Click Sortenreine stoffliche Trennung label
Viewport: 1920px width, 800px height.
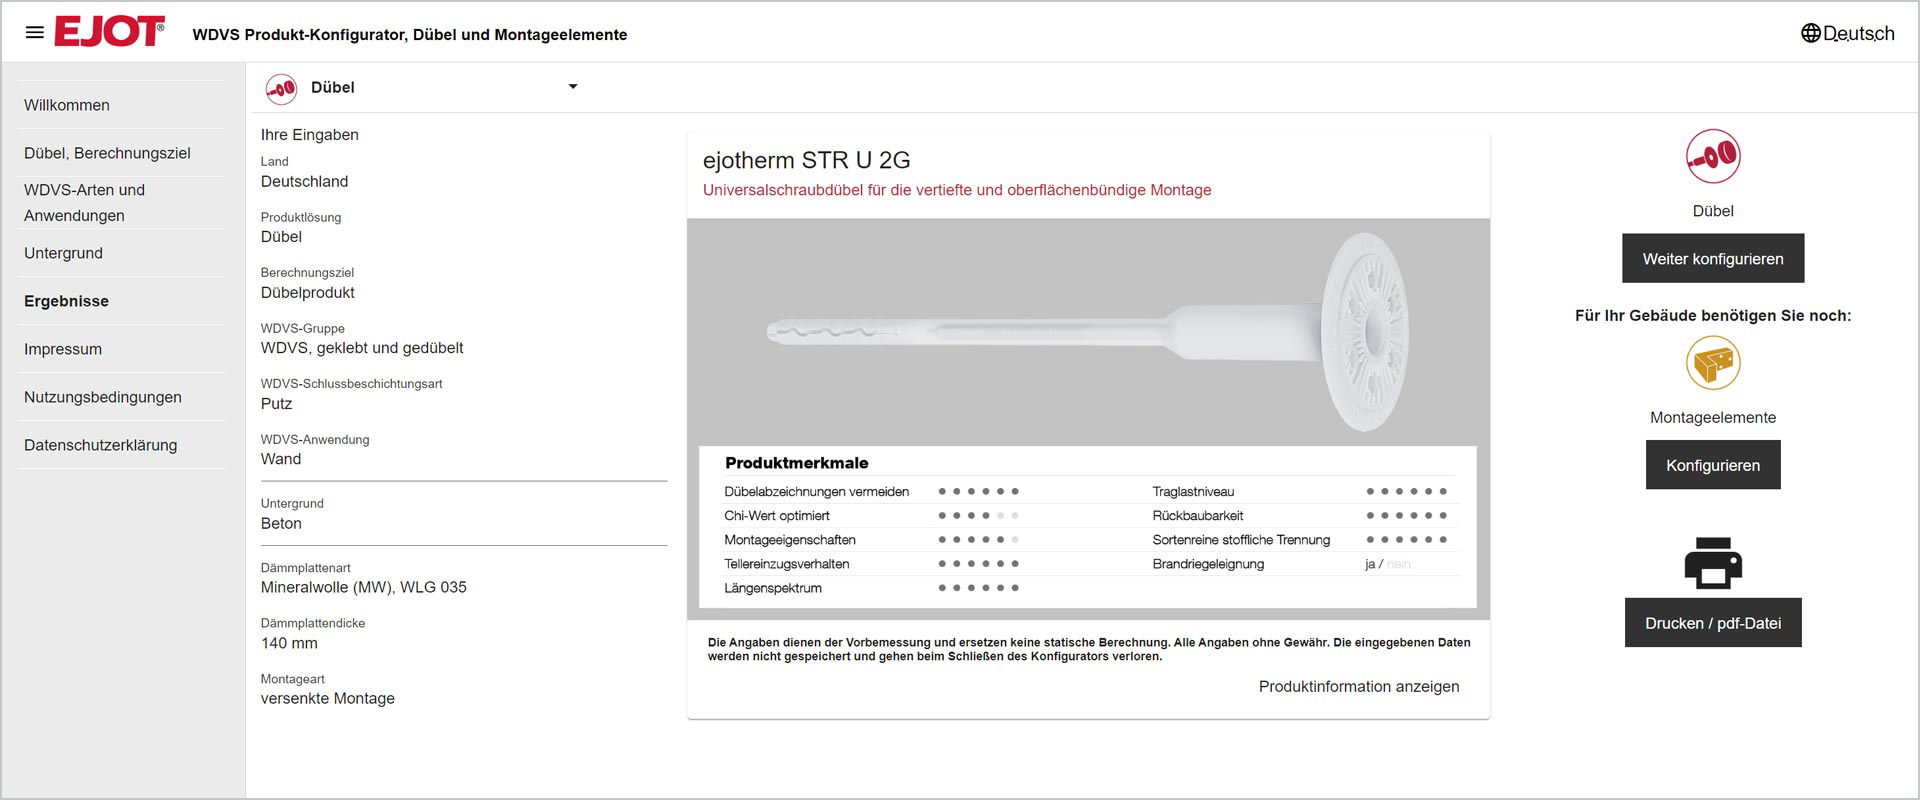click(1241, 540)
